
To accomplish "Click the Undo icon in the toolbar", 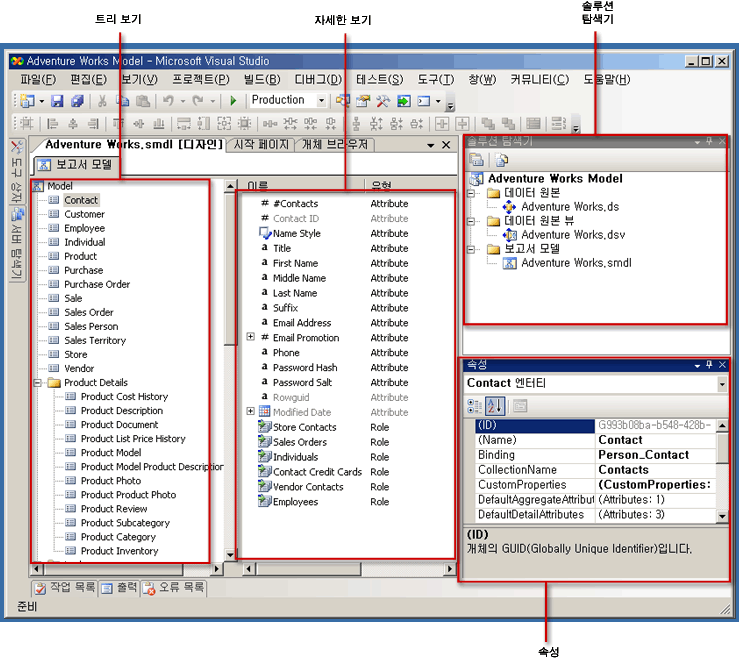I will click(169, 101).
